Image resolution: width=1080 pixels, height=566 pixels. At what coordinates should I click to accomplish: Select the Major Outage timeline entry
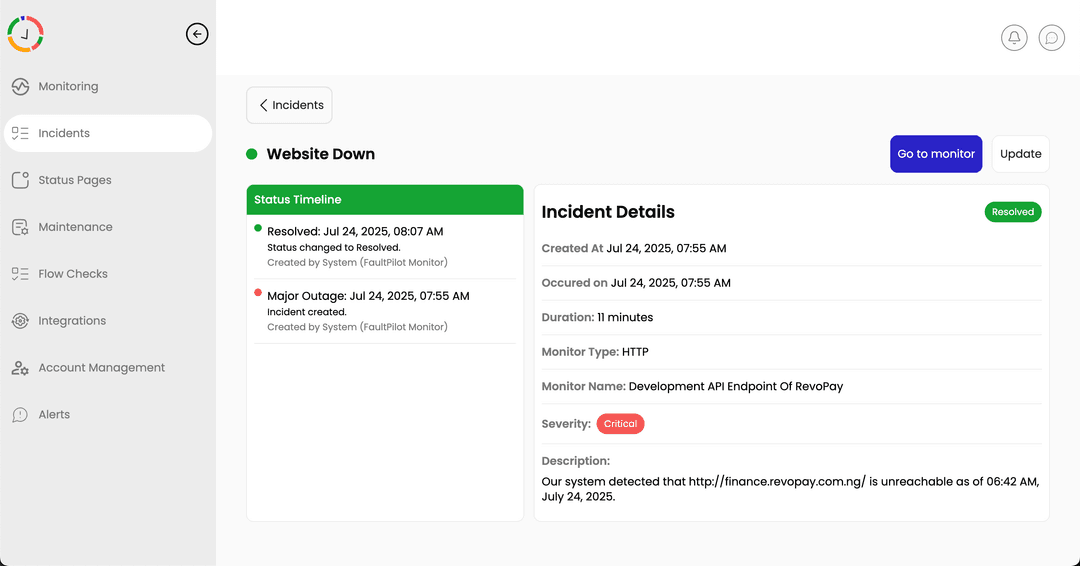(385, 311)
